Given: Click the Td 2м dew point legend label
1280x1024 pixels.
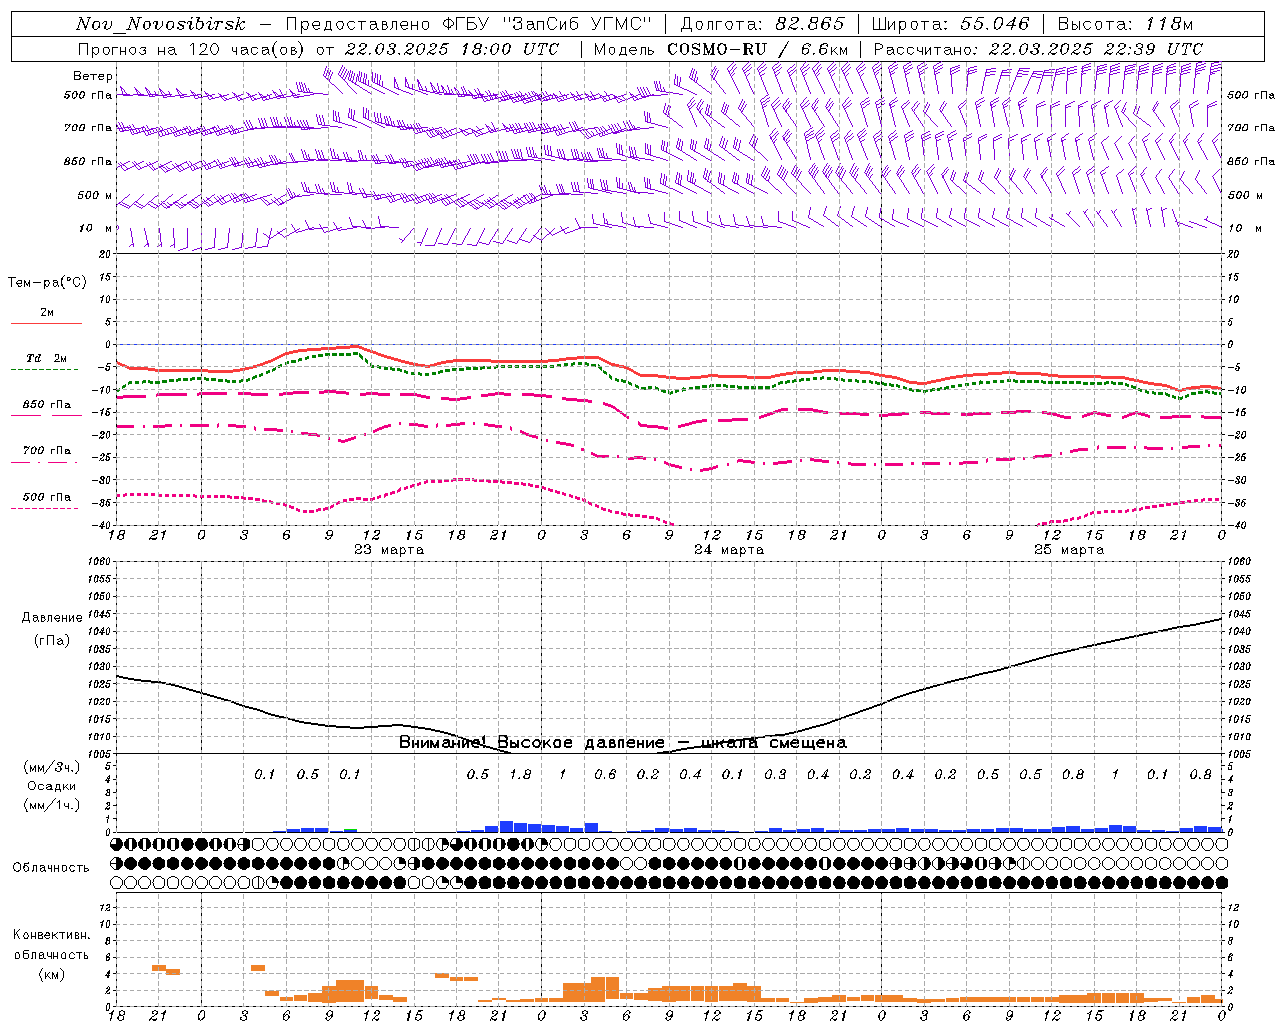Looking at the screenshot, I should [47, 358].
